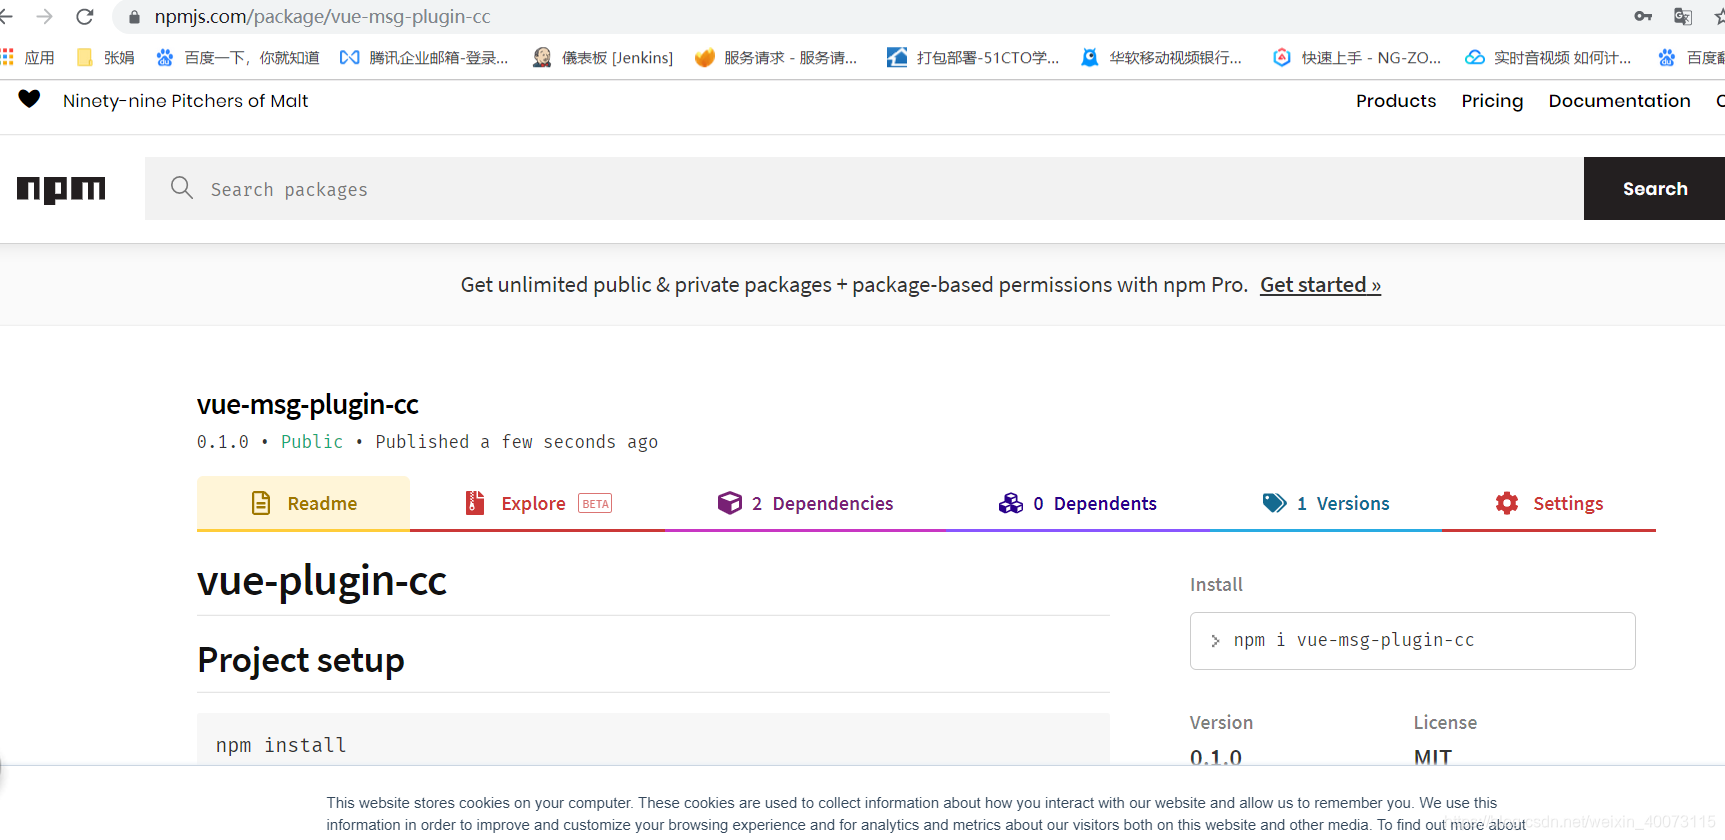Screen dimensions: 1725x840
Task: Click the Ninety-nine Pitchers of Malt text
Action: [185, 101]
